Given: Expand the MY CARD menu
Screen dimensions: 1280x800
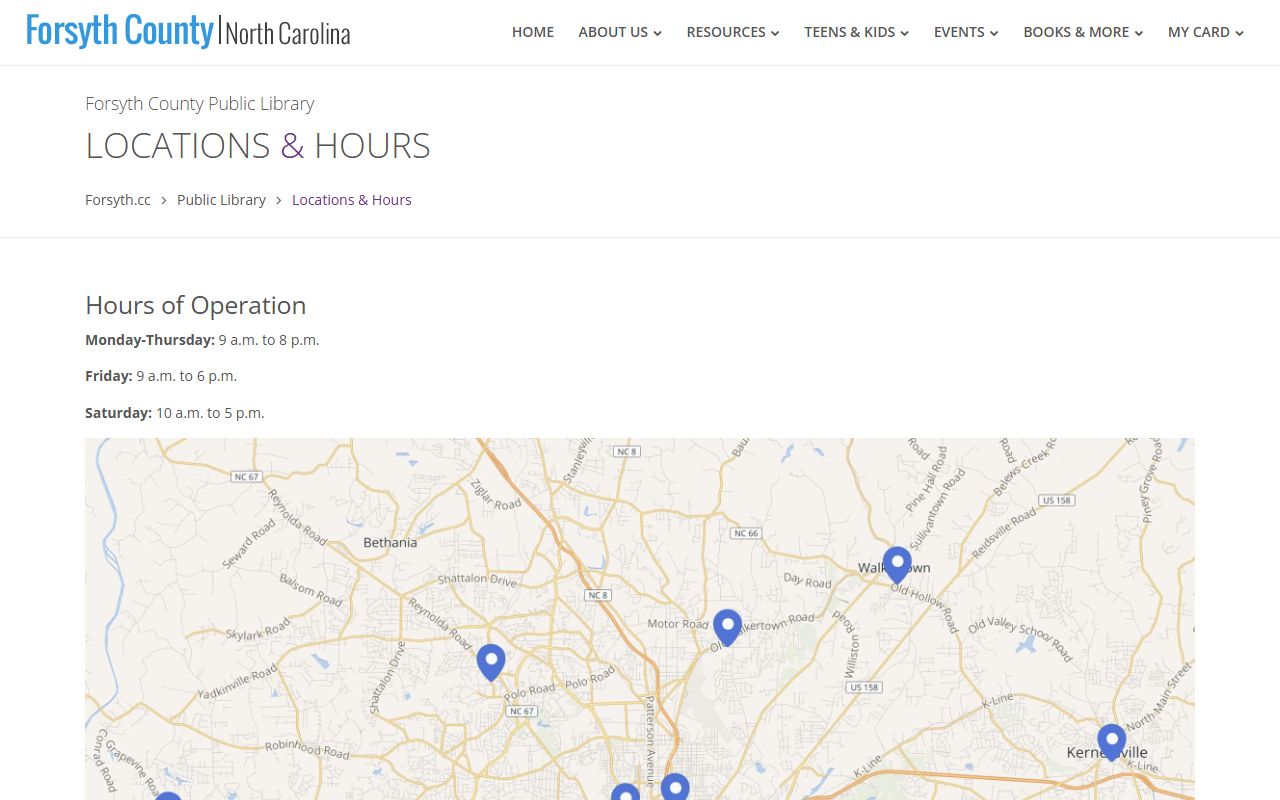Looking at the screenshot, I should 1206,32.
